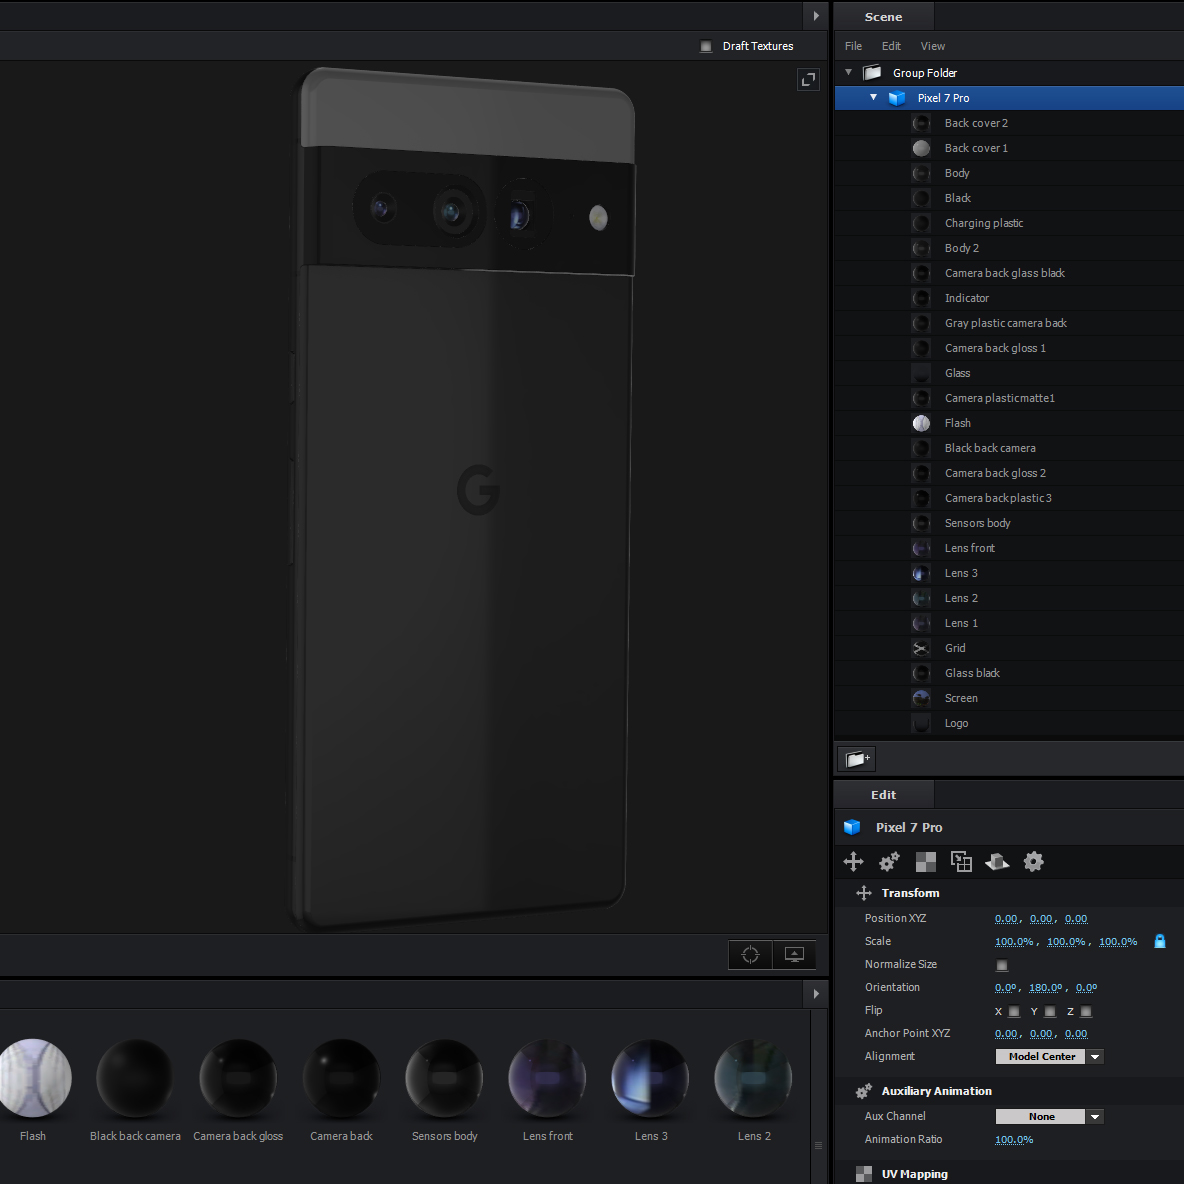The width and height of the screenshot is (1184, 1184).
Task: Open the Scene Edit menu
Action: (x=891, y=46)
